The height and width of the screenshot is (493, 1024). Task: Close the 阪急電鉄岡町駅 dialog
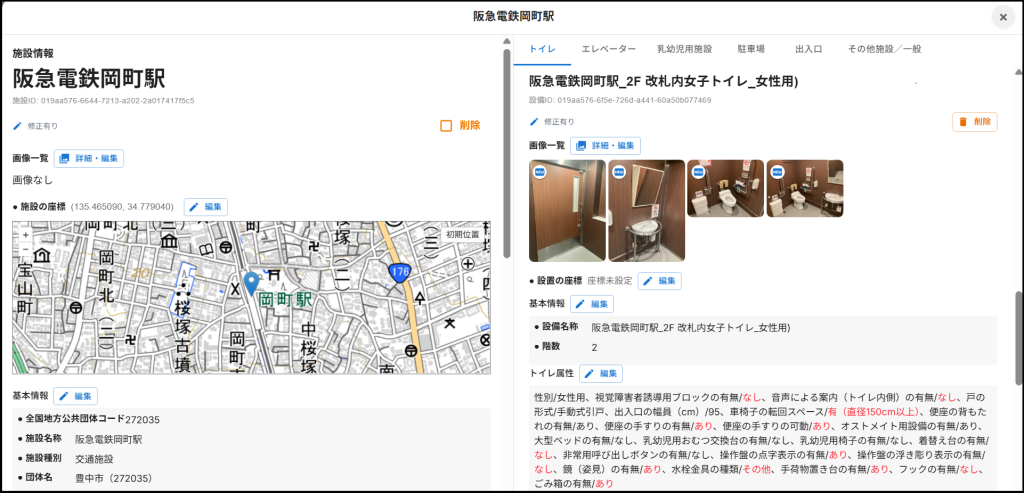1002,17
